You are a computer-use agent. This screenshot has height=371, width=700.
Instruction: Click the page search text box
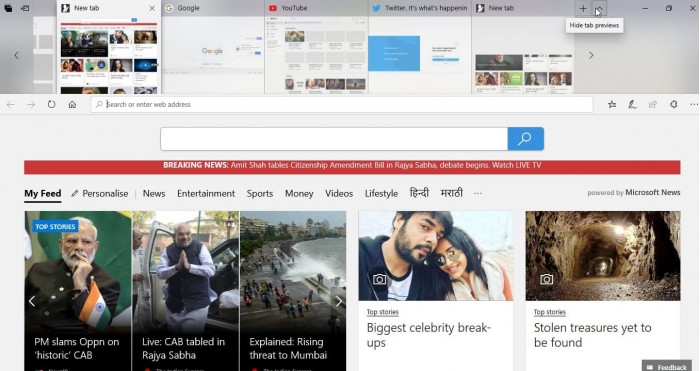(334, 139)
